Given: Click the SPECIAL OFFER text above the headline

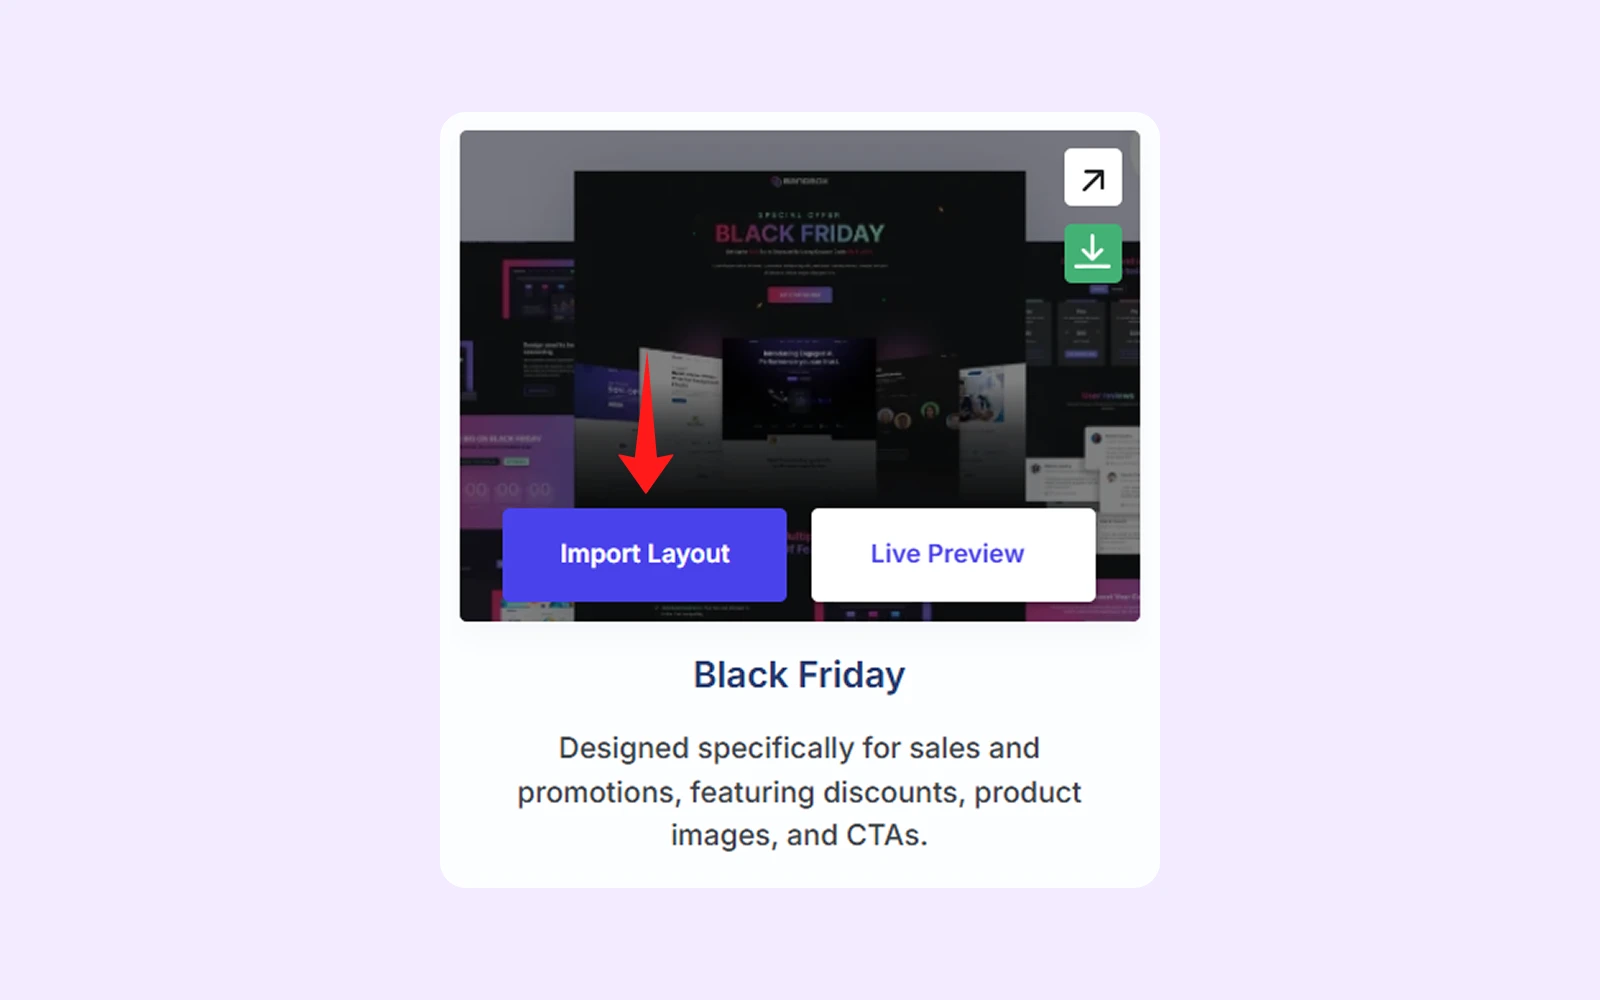Looking at the screenshot, I should pyautogui.click(x=799, y=215).
